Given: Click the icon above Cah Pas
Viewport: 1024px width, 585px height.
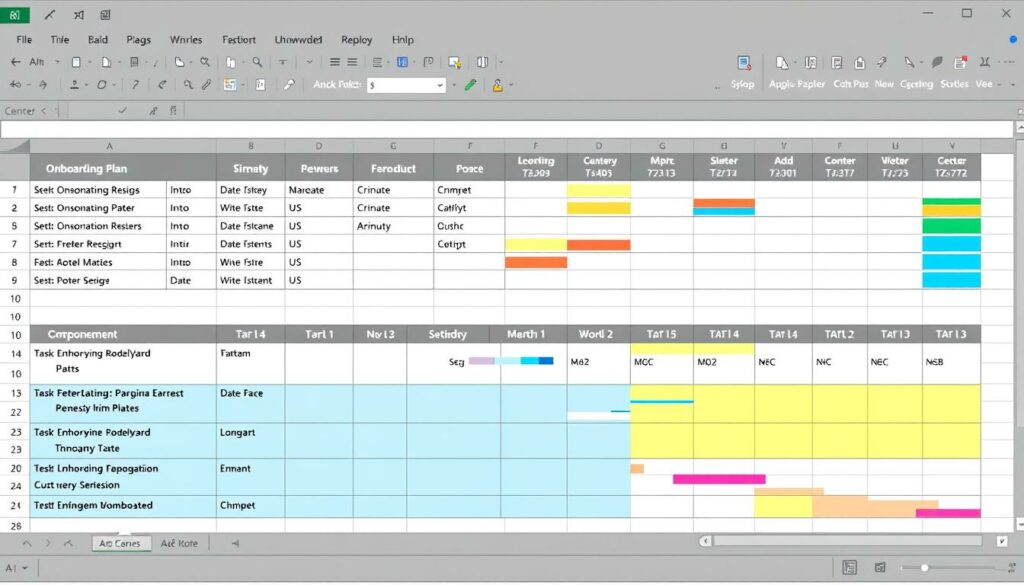Looking at the screenshot, I should (x=837, y=63).
